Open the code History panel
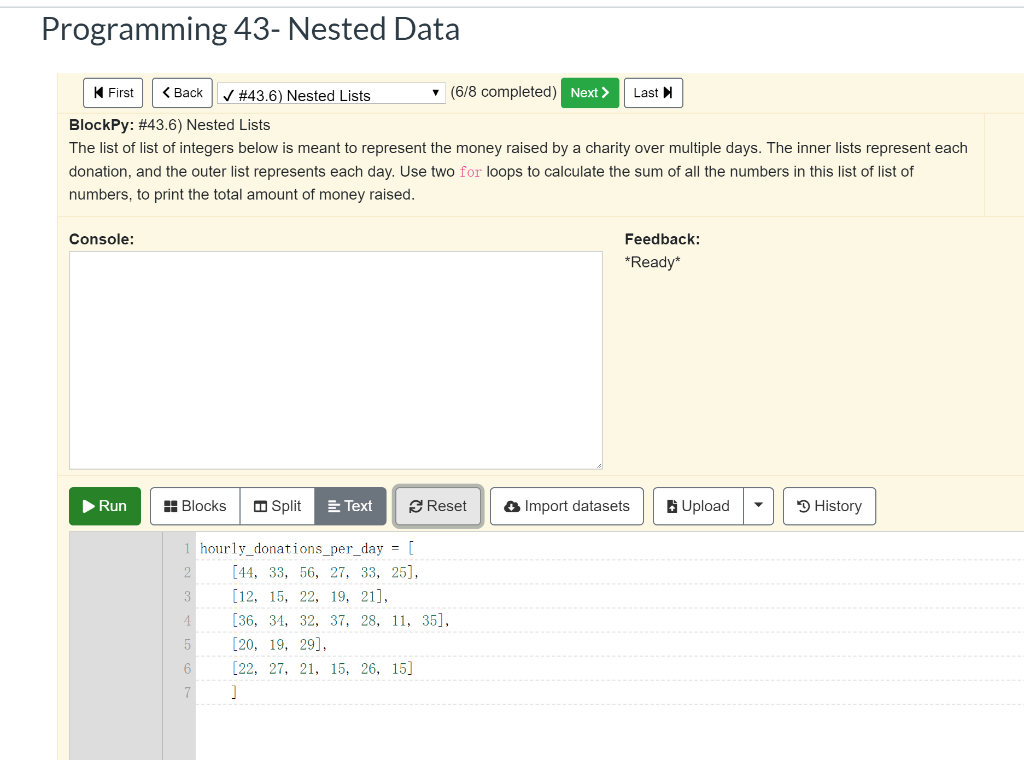This screenshot has height=760, width=1024. (829, 506)
